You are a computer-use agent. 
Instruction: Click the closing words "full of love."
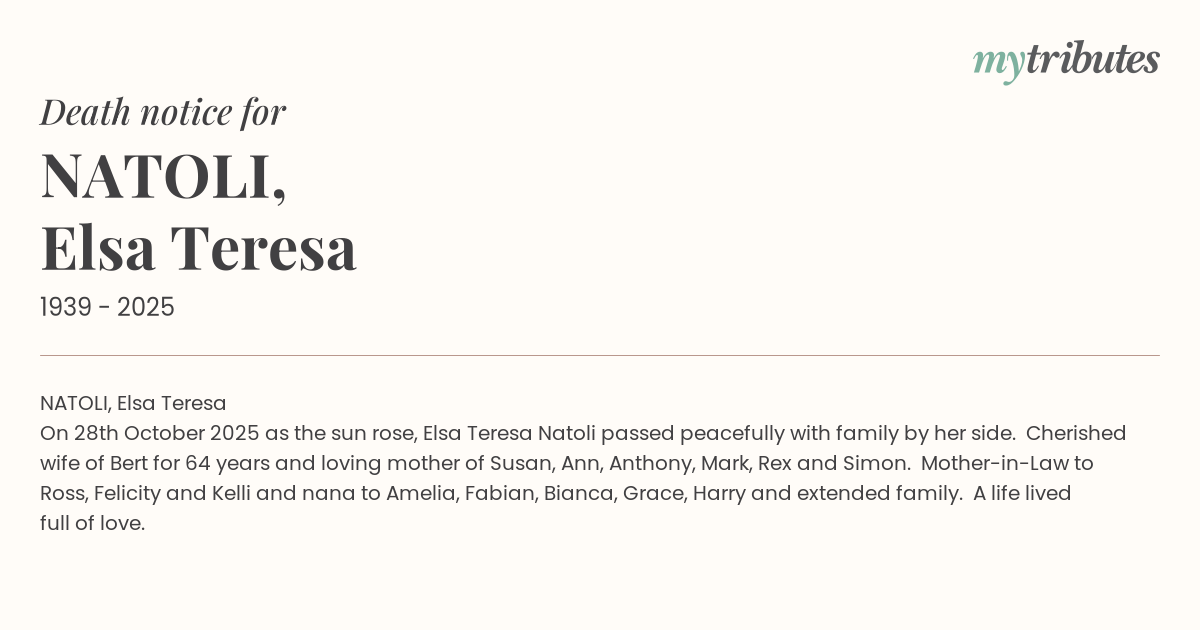coord(93,523)
